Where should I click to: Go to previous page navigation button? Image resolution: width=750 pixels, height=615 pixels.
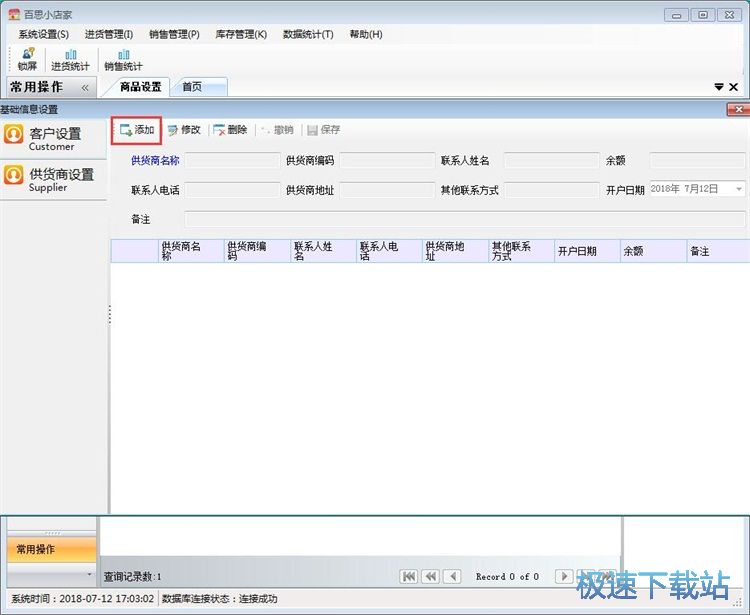430,577
